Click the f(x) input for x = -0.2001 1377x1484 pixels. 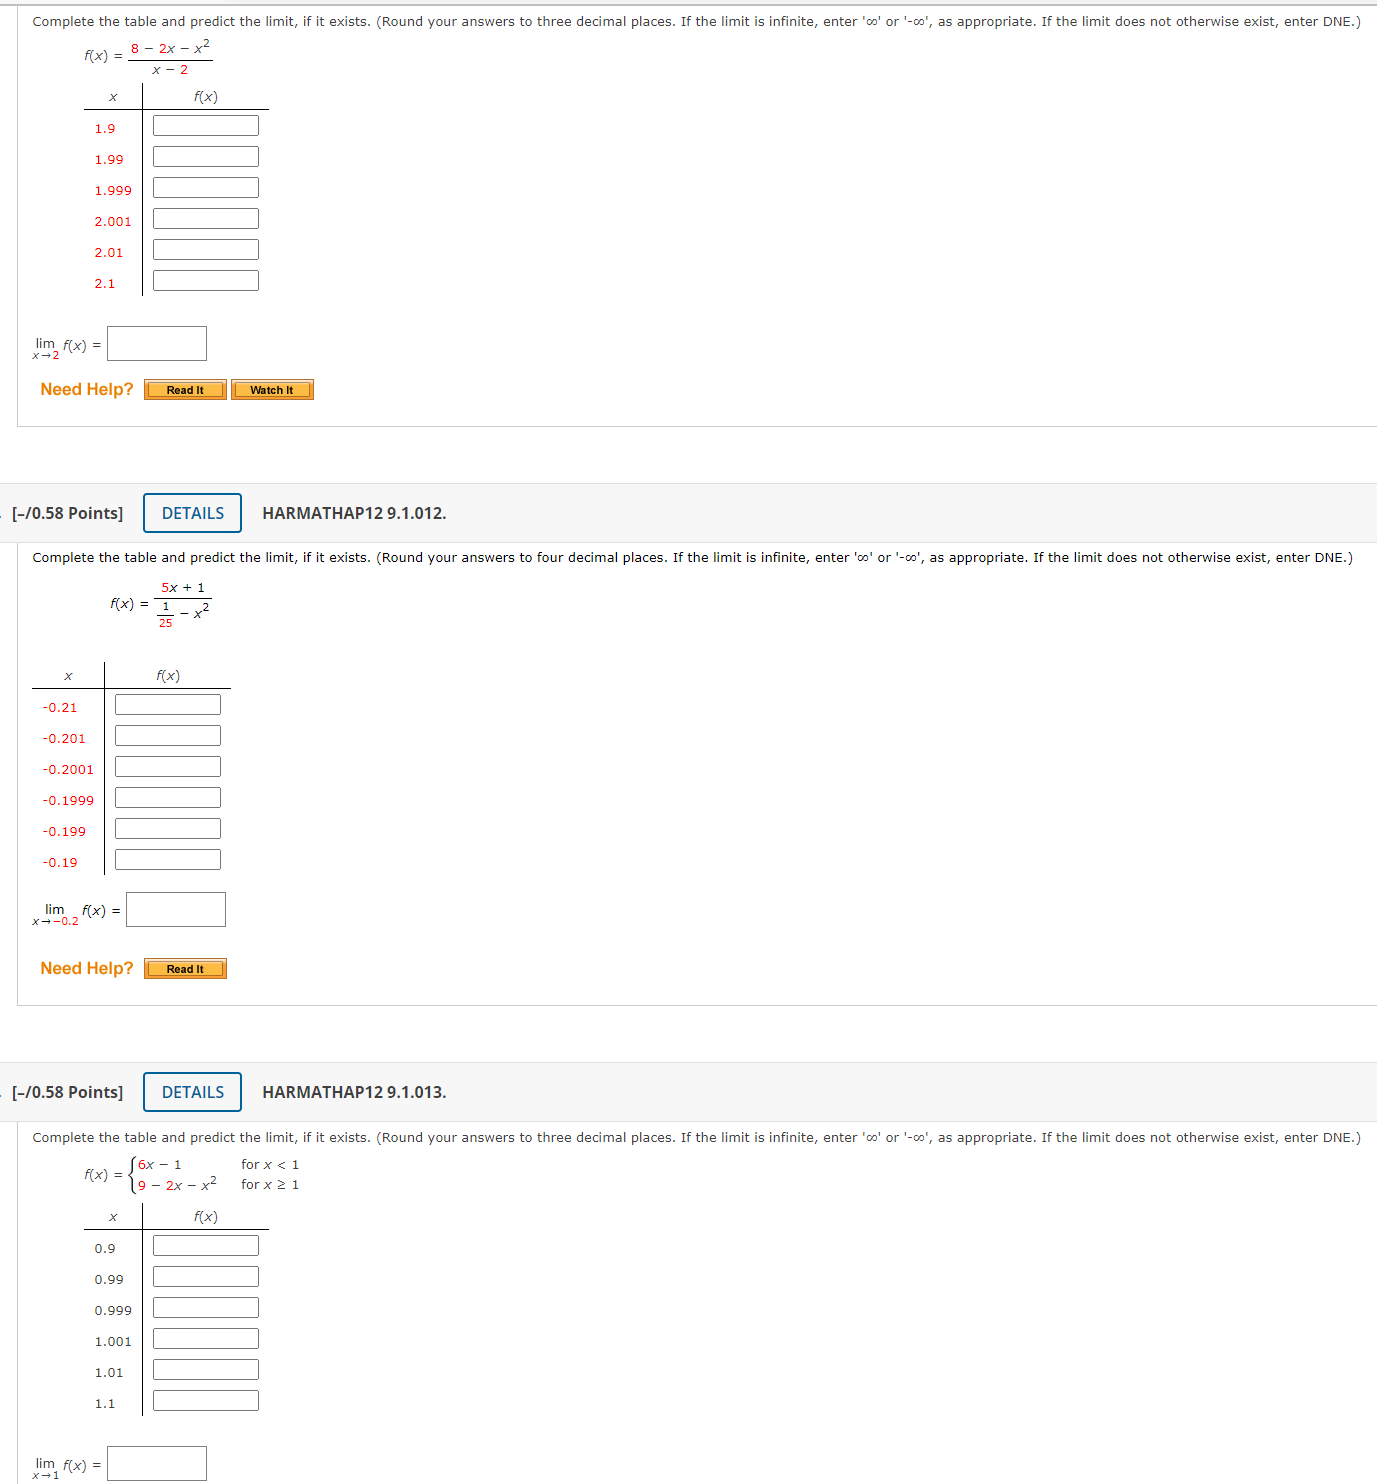[168, 766]
